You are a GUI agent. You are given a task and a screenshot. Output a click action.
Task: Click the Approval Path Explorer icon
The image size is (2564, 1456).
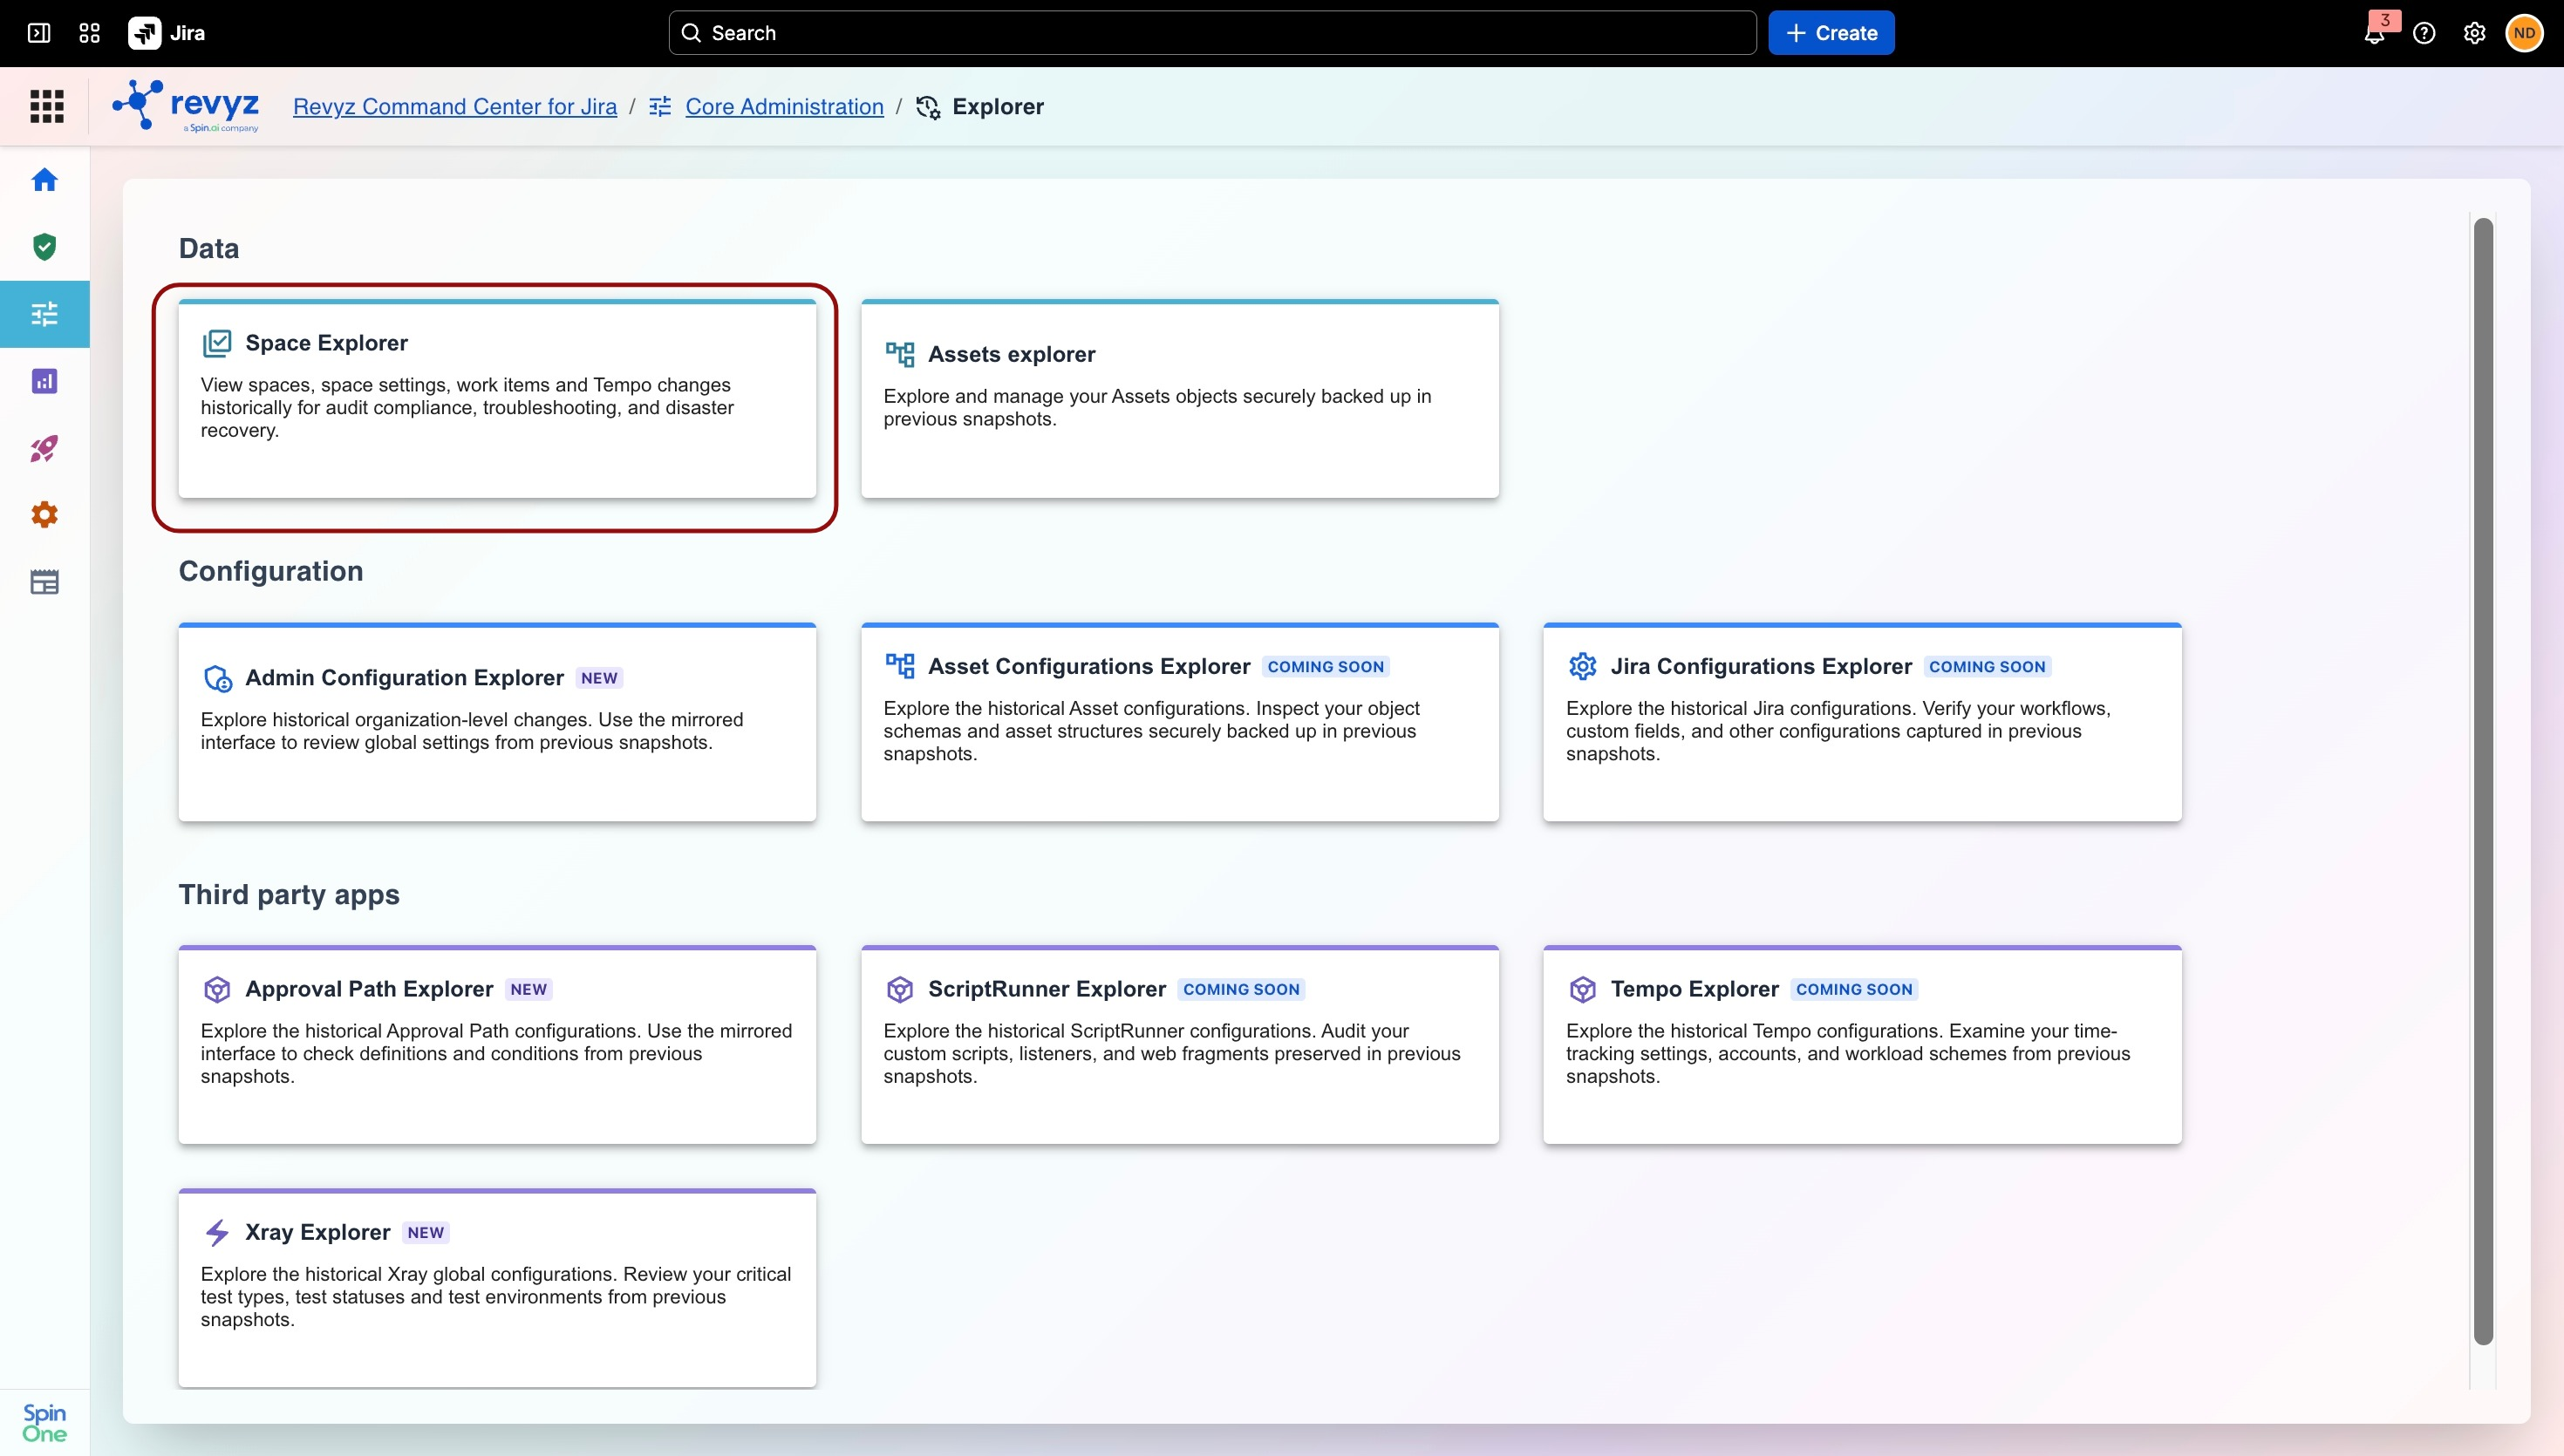click(217, 989)
